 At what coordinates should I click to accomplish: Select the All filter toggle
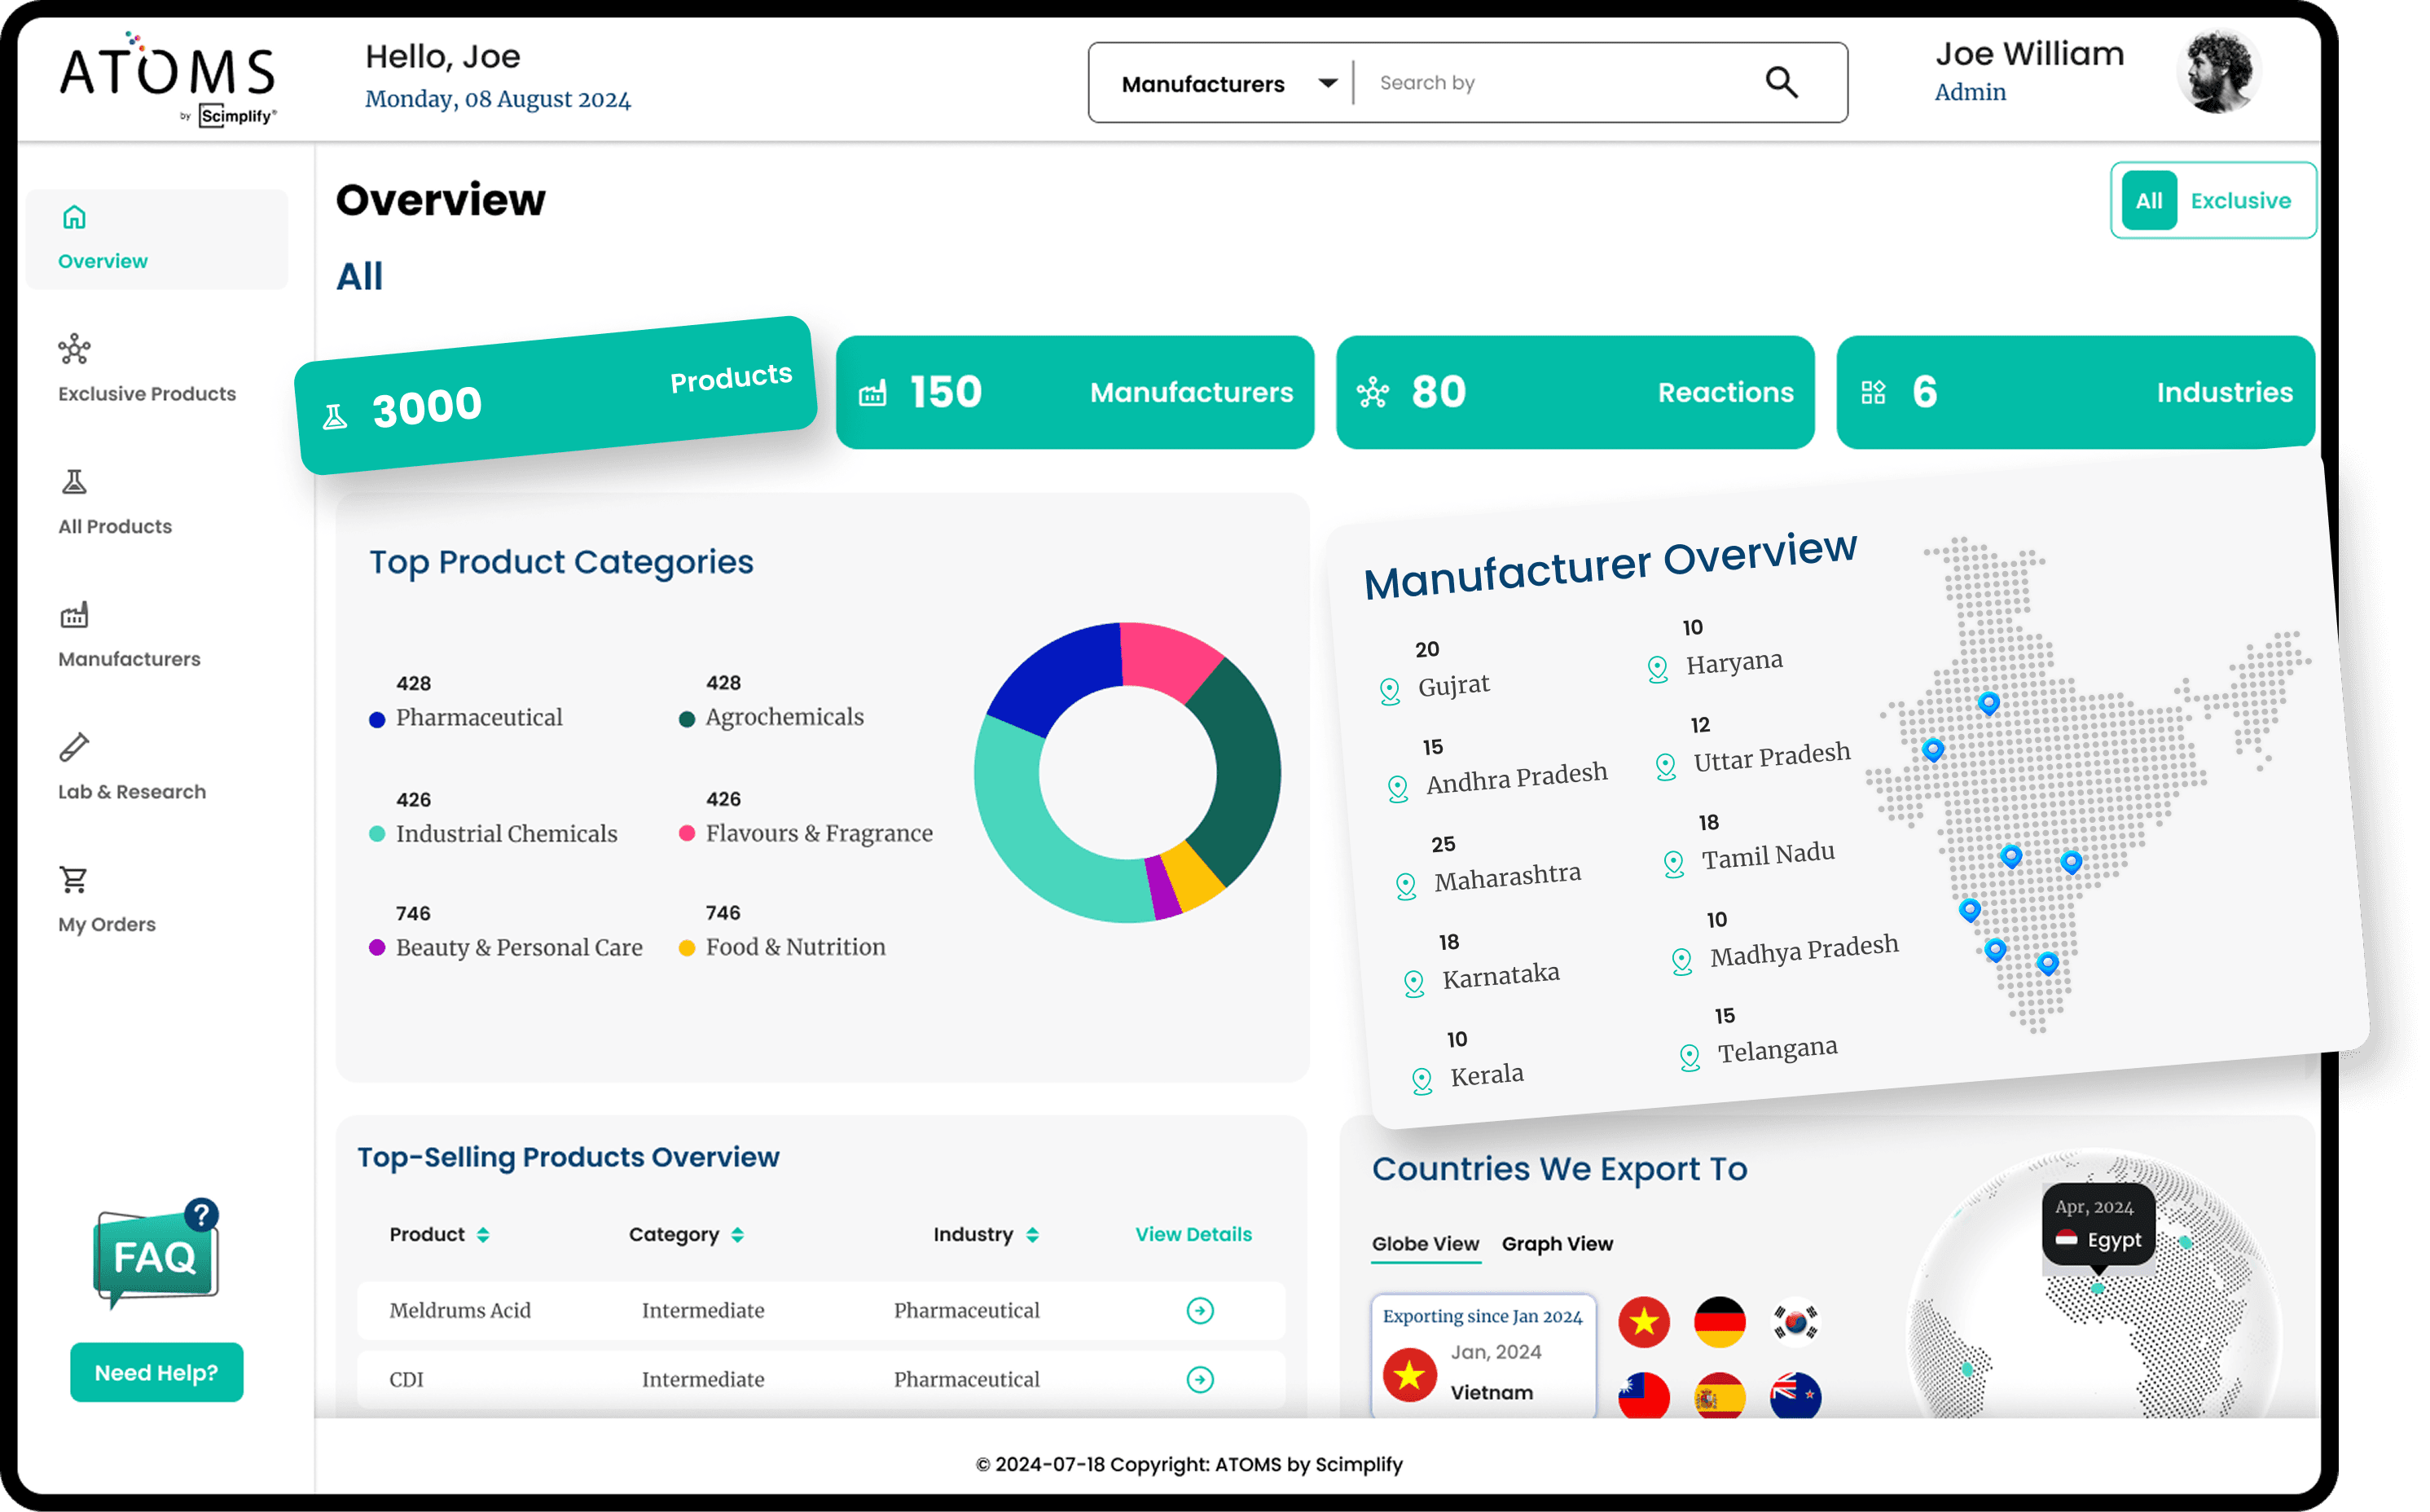coord(2148,200)
